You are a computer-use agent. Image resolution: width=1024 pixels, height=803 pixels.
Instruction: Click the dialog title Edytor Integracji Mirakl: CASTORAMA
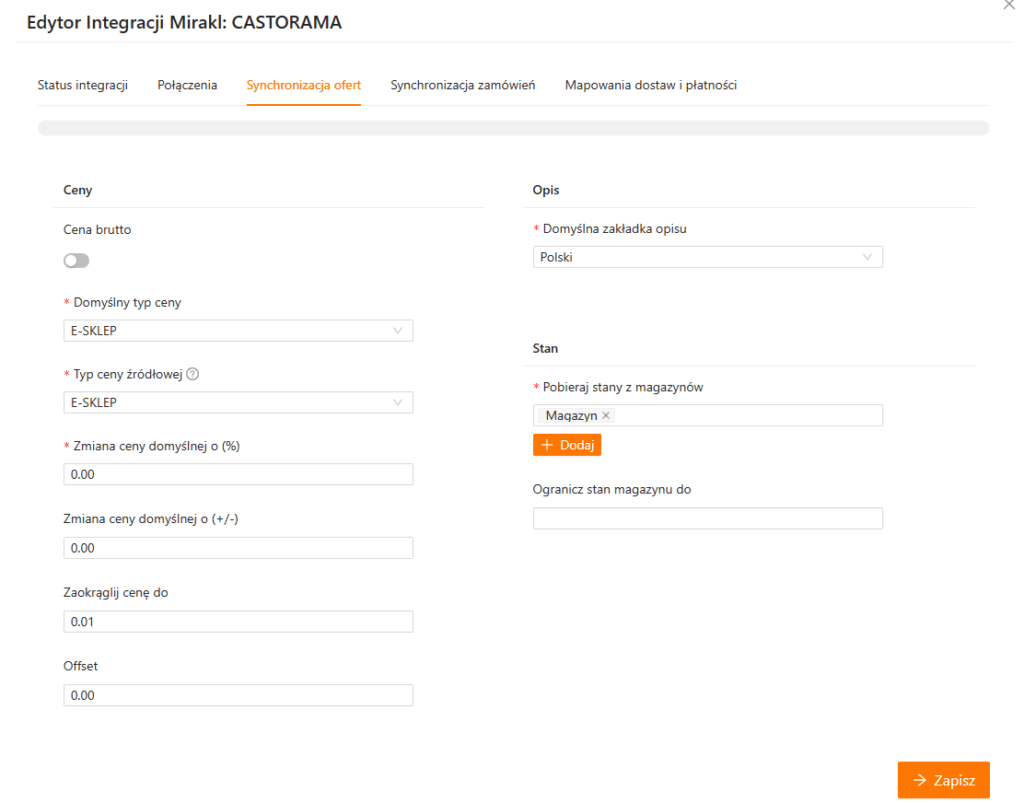(x=184, y=22)
